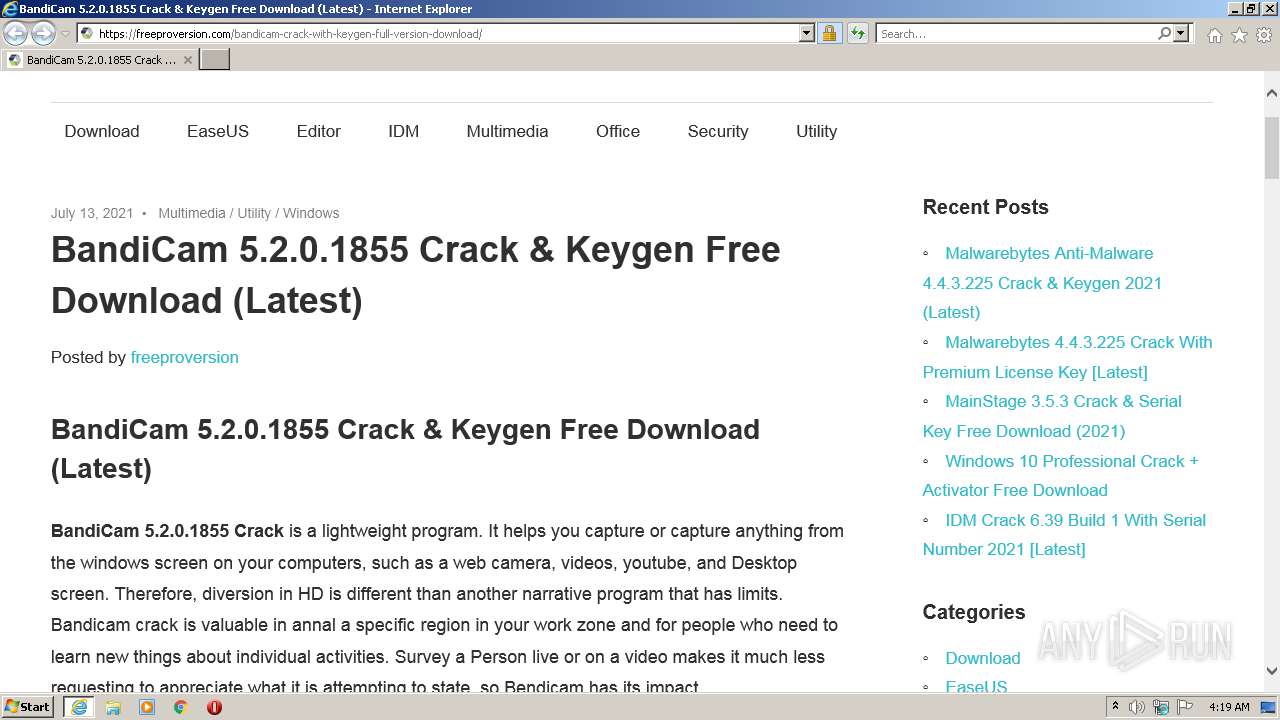The image size is (1280, 720).
Task: Open Malwarebytes Anti-Malware 4.4.3.225 Crack post
Action: coord(1043,283)
